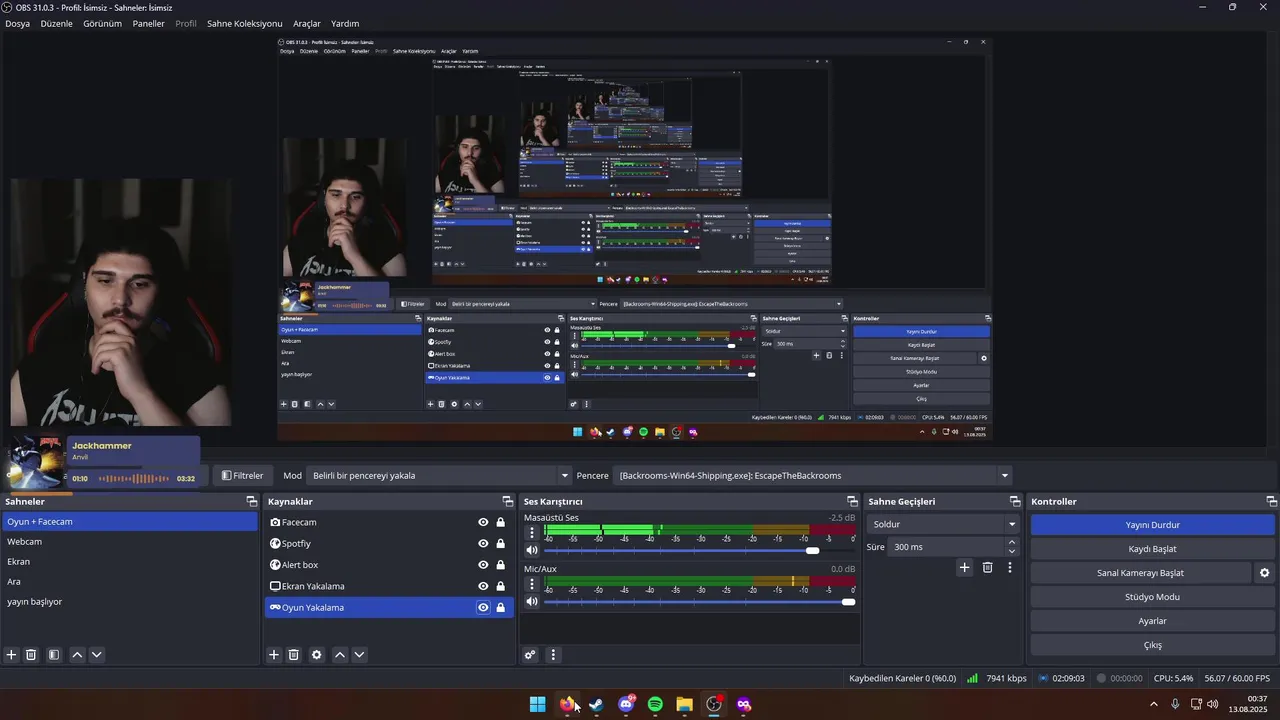
Task: Remove transition with trash icon
Action: (x=988, y=567)
